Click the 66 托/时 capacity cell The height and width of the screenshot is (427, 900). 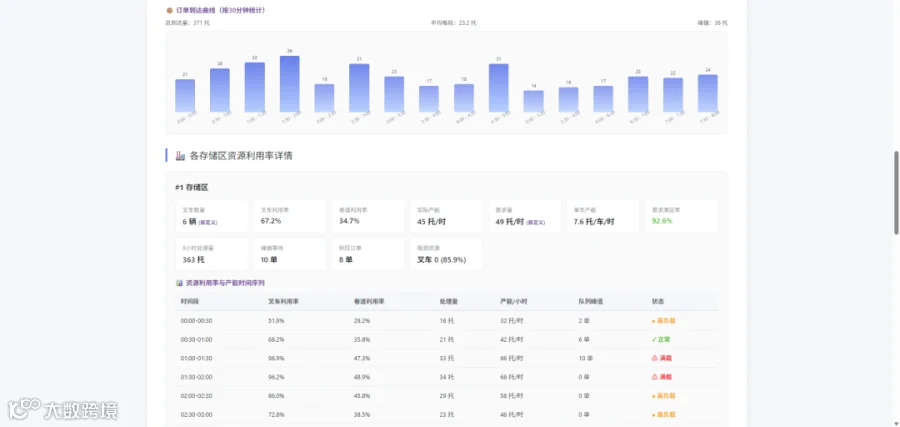click(511, 358)
